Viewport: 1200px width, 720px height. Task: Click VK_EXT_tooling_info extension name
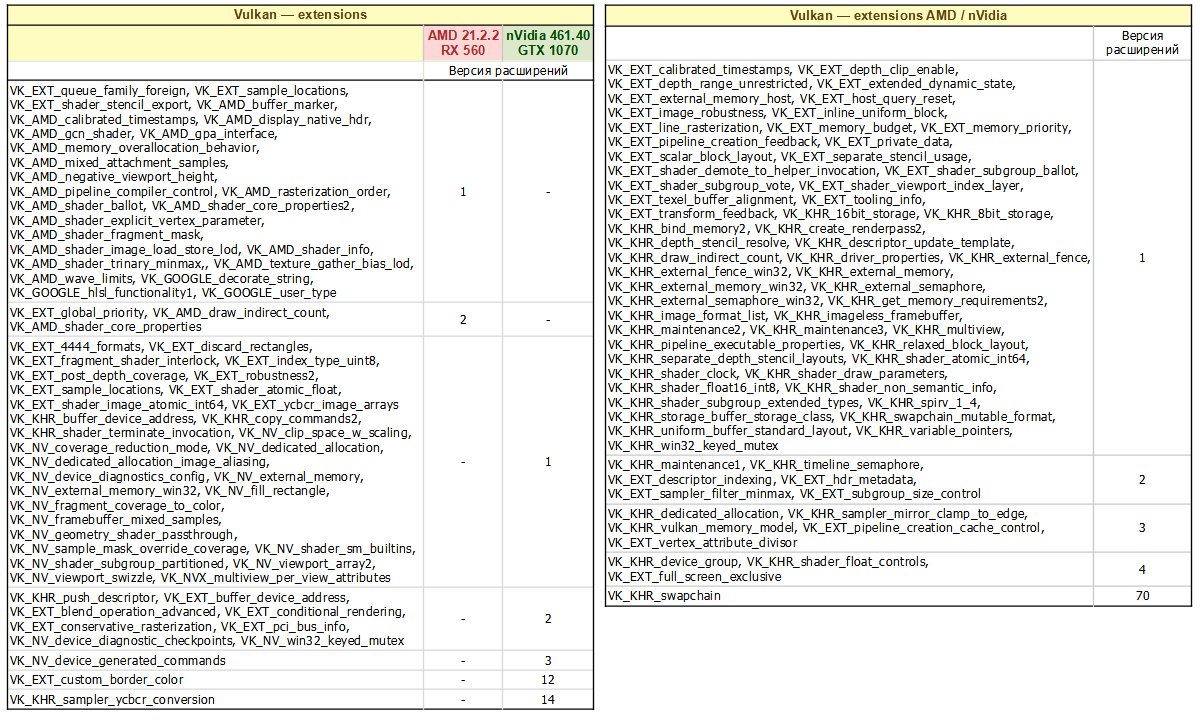click(x=863, y=200)
